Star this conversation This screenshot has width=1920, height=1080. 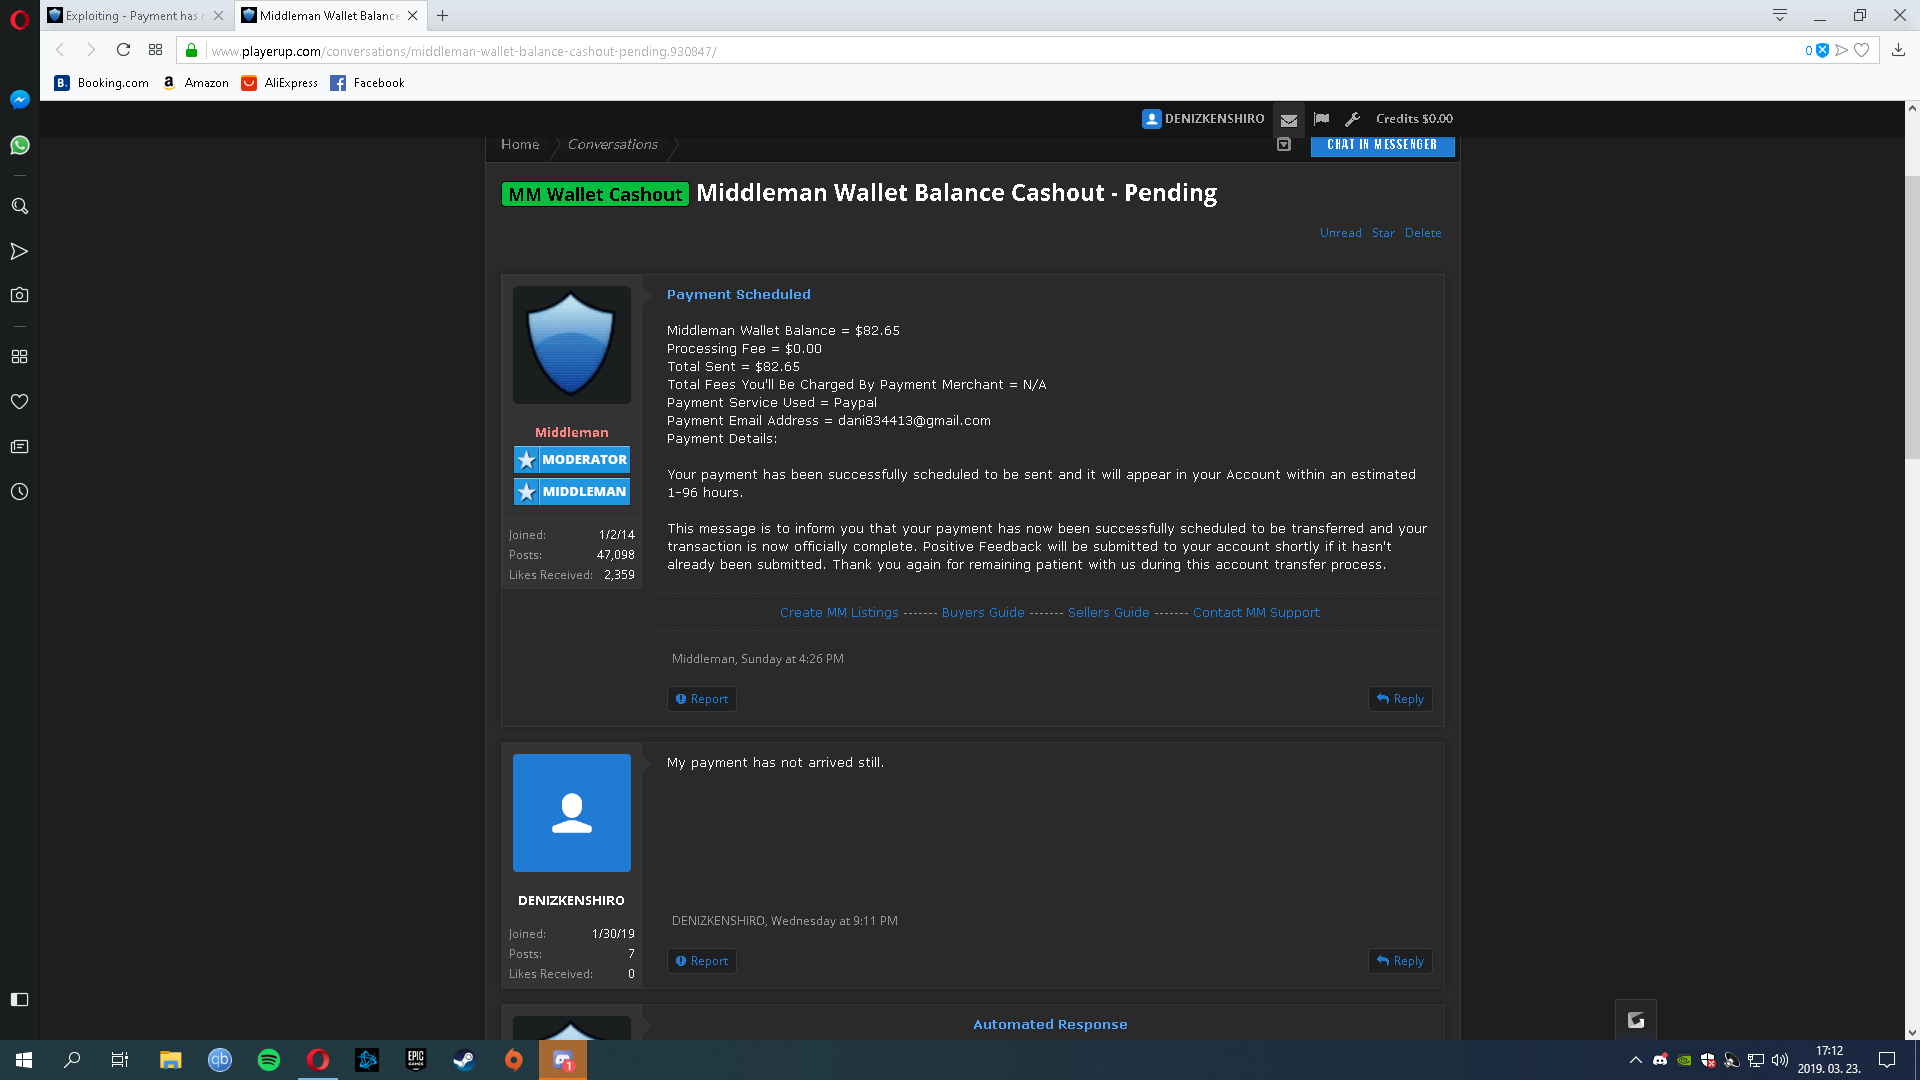pos(1382,233)
